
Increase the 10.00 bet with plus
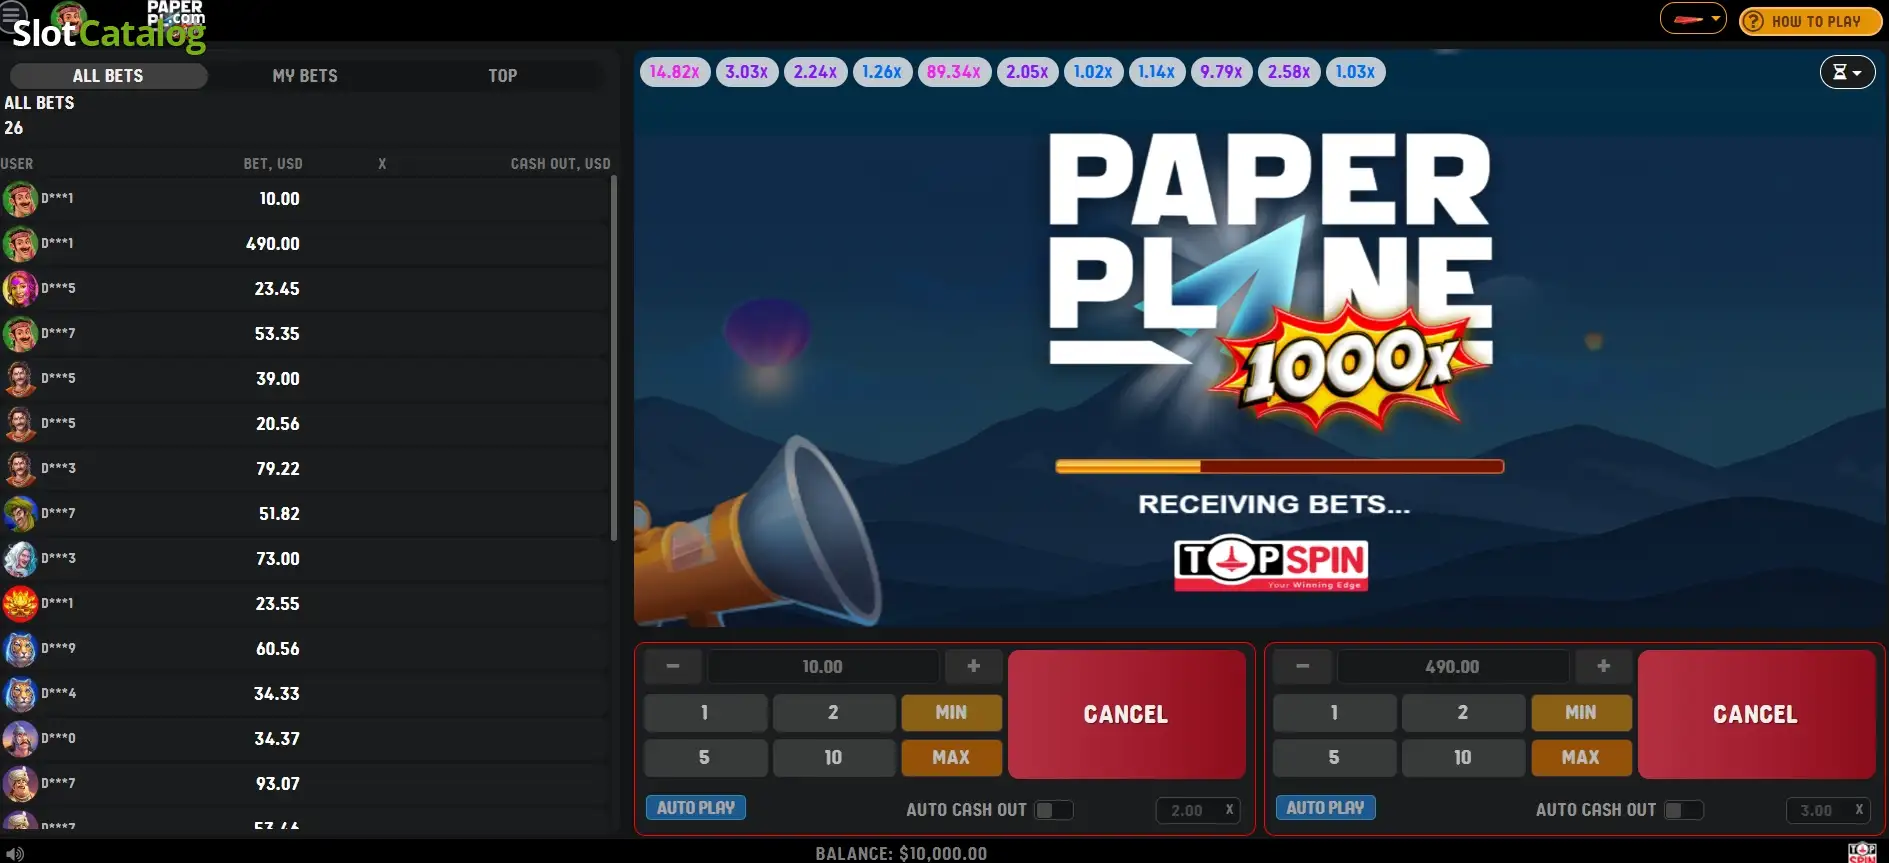tap(974, 666)
